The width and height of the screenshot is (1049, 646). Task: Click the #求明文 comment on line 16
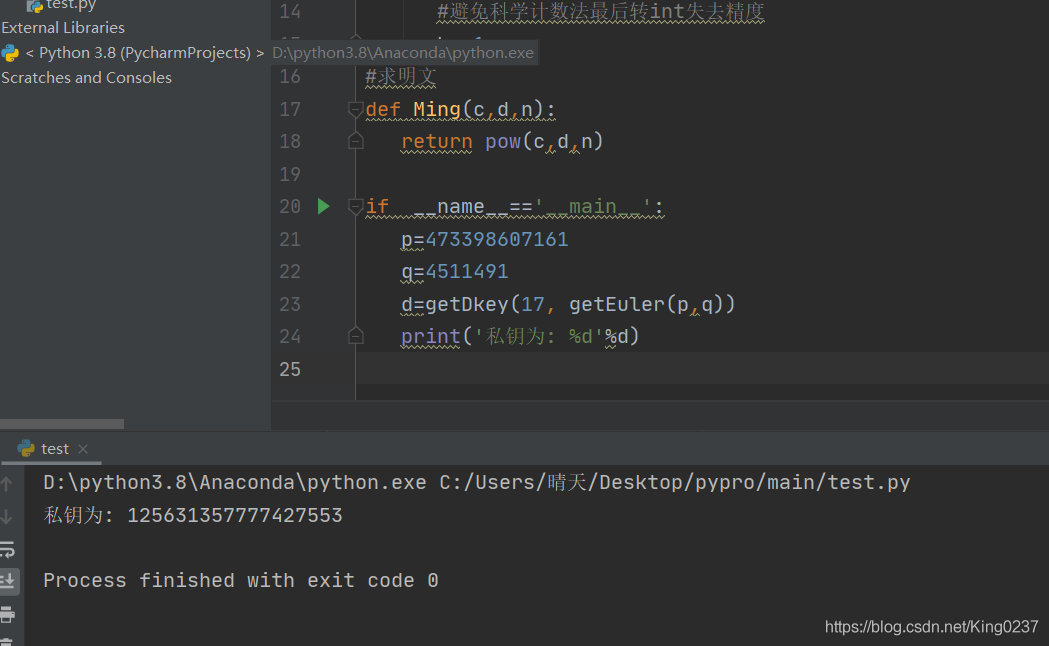tap(401, 77)
